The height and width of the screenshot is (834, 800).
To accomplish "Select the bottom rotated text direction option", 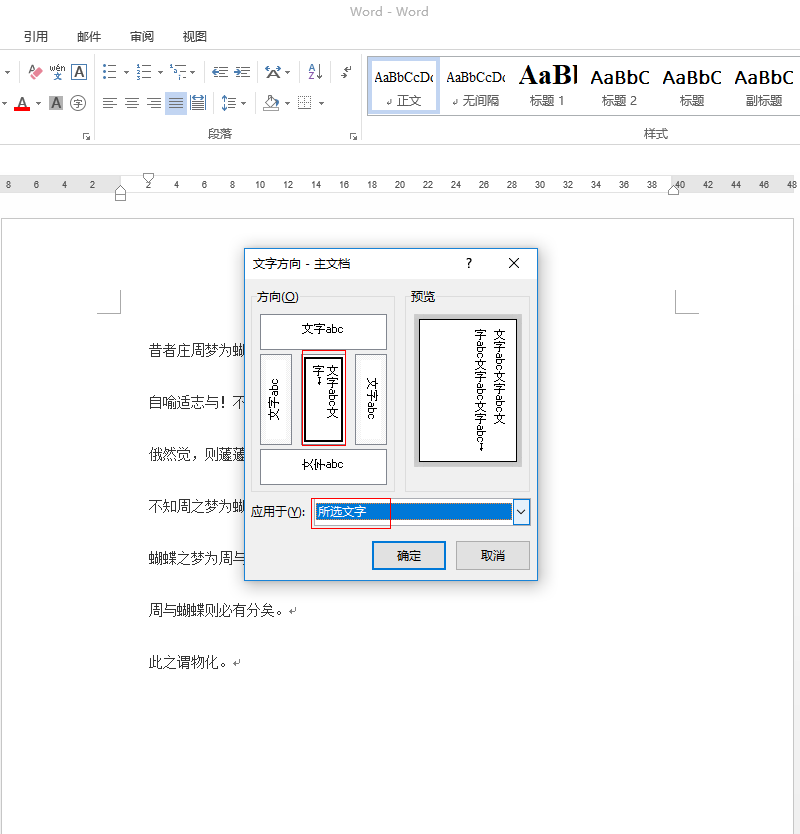I will click(x=323, y=466).
